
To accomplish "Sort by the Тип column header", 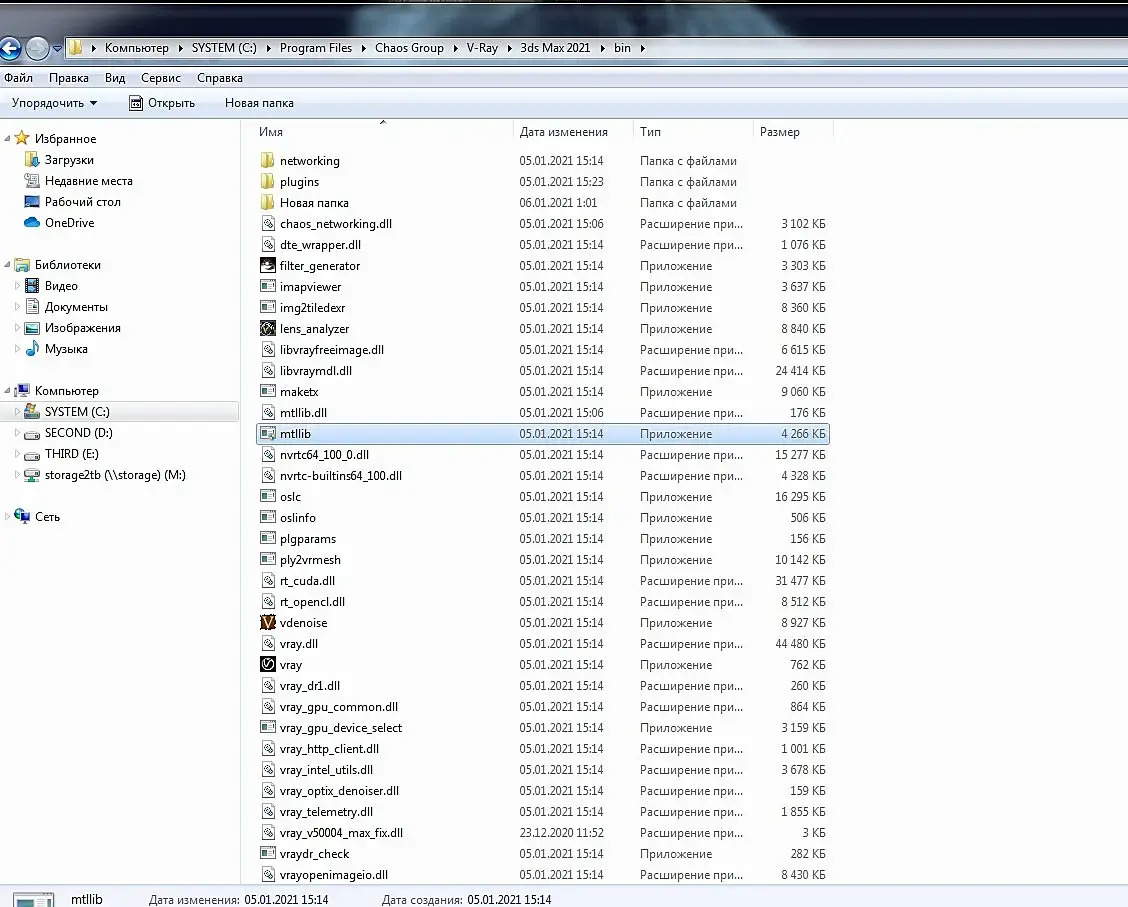I will click(x=693, y=132).
